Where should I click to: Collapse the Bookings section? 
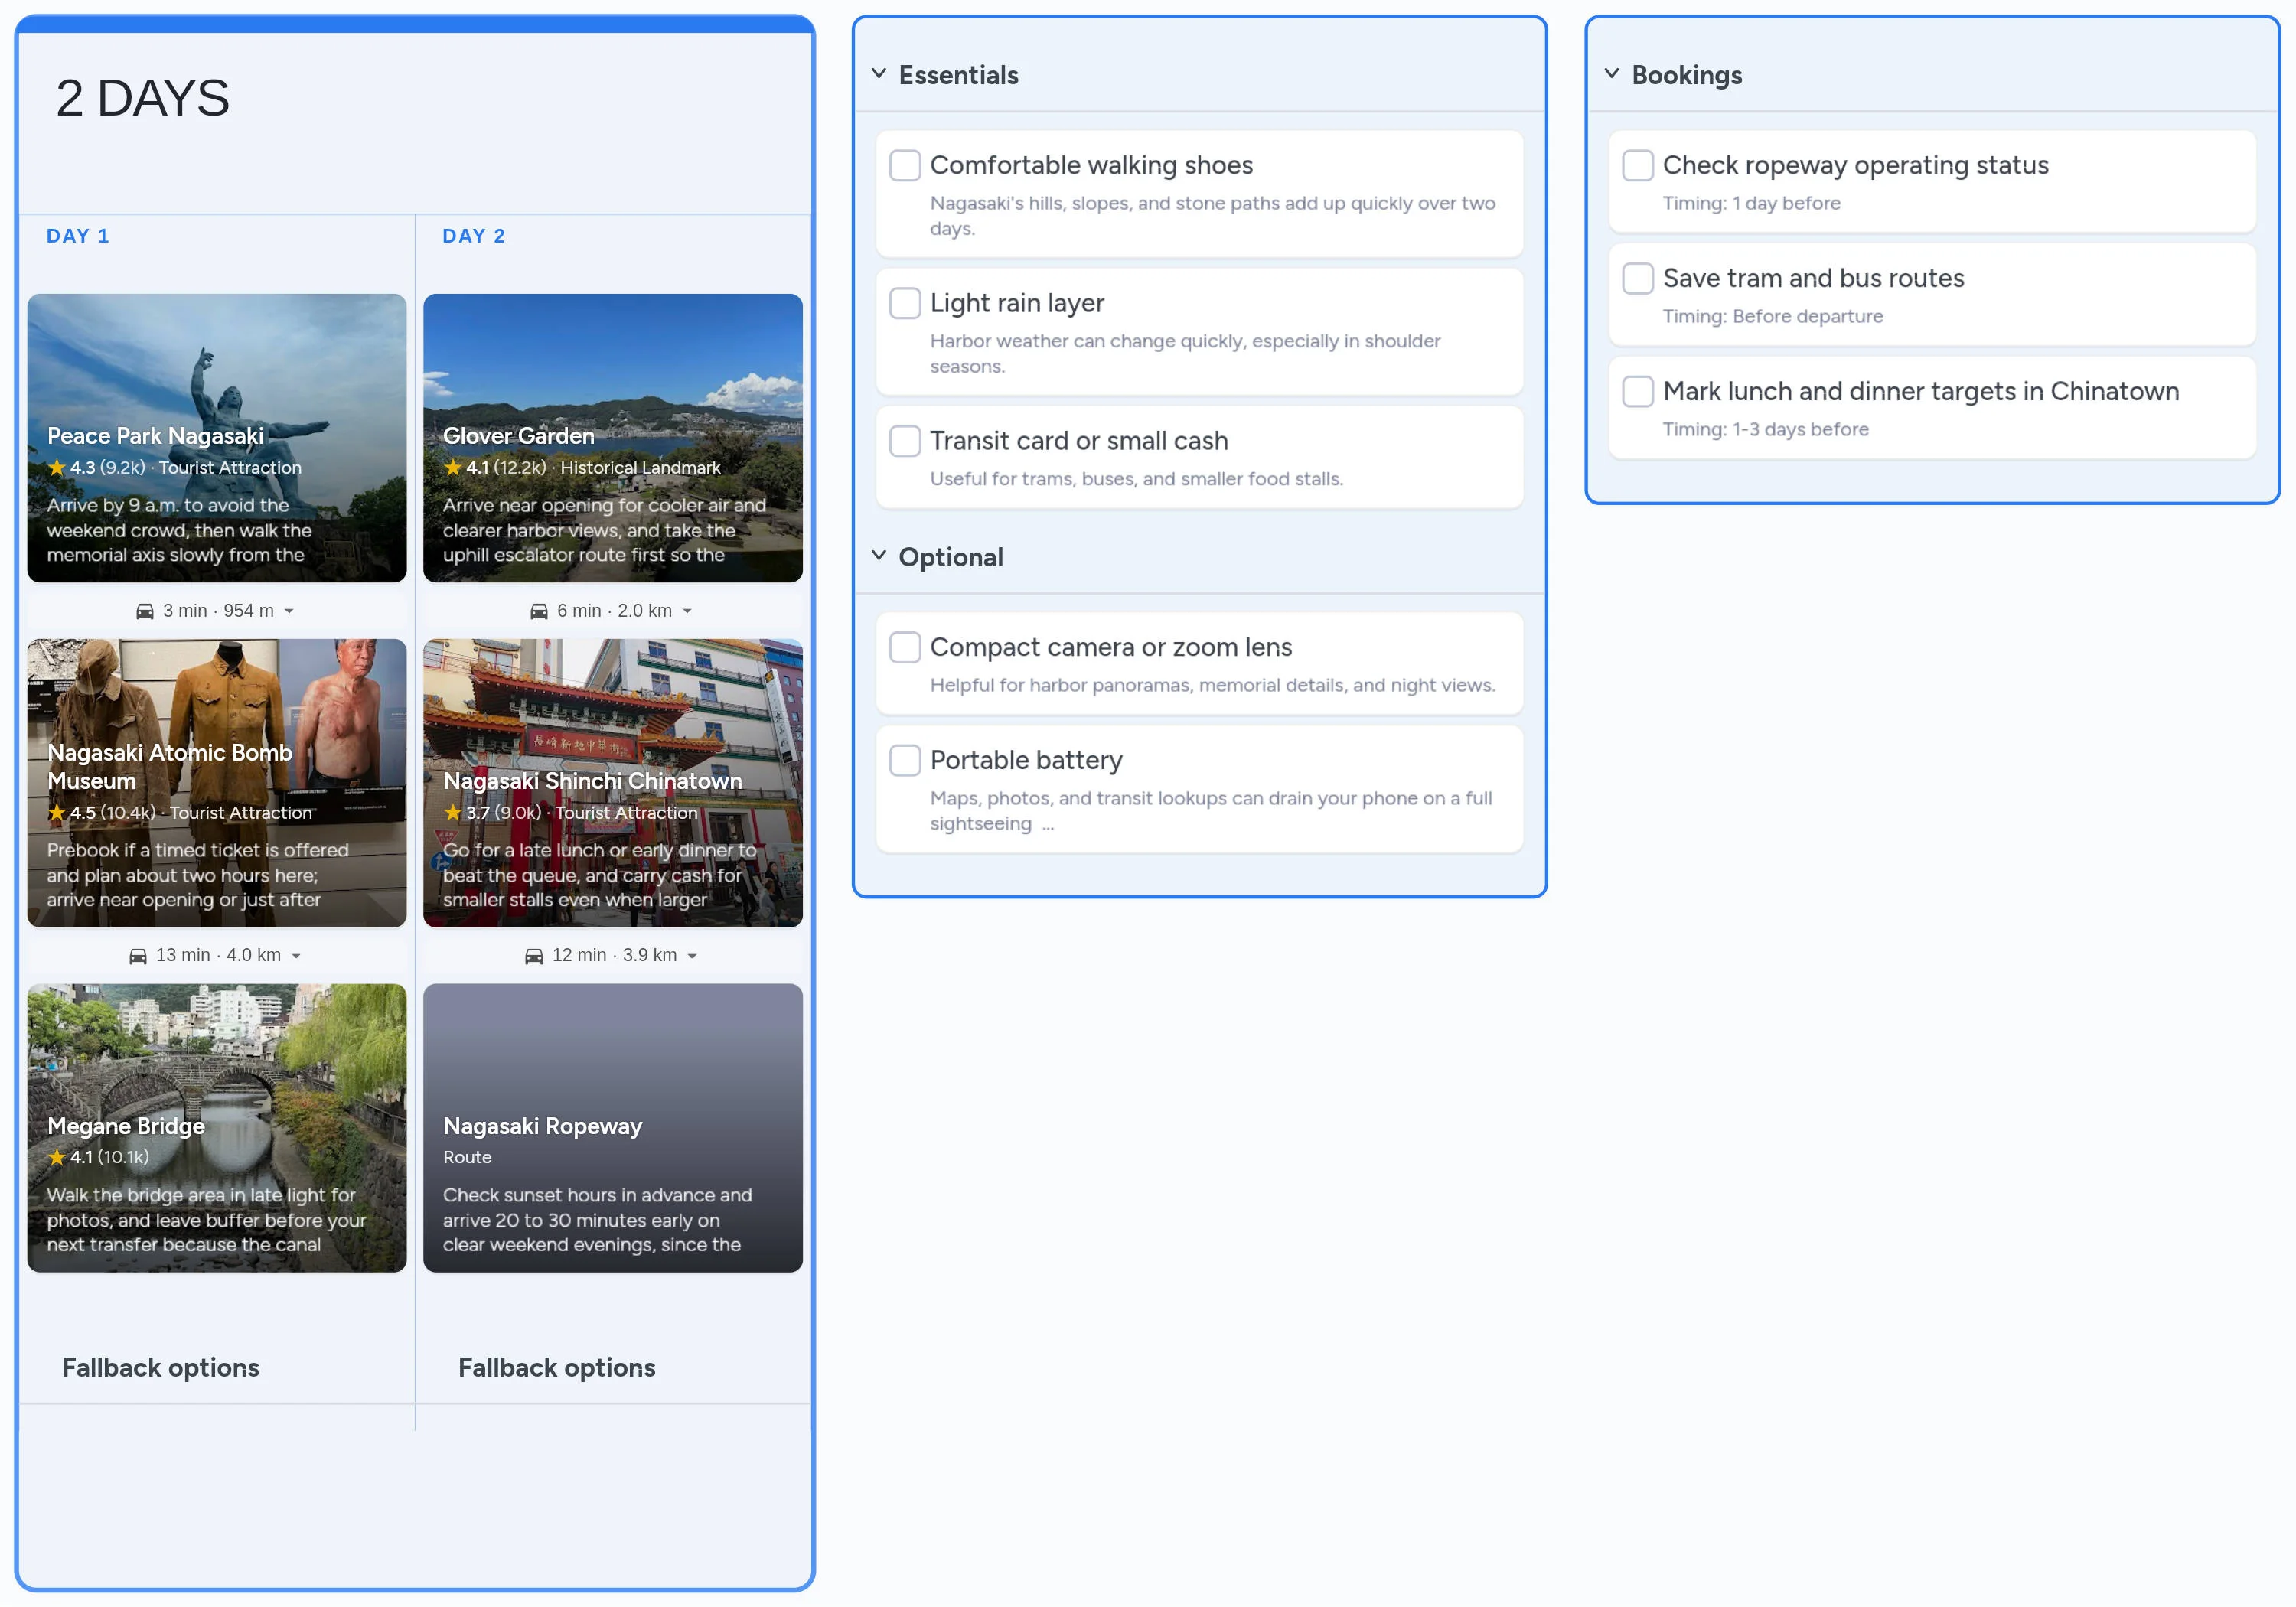(x=1611, y=74)
